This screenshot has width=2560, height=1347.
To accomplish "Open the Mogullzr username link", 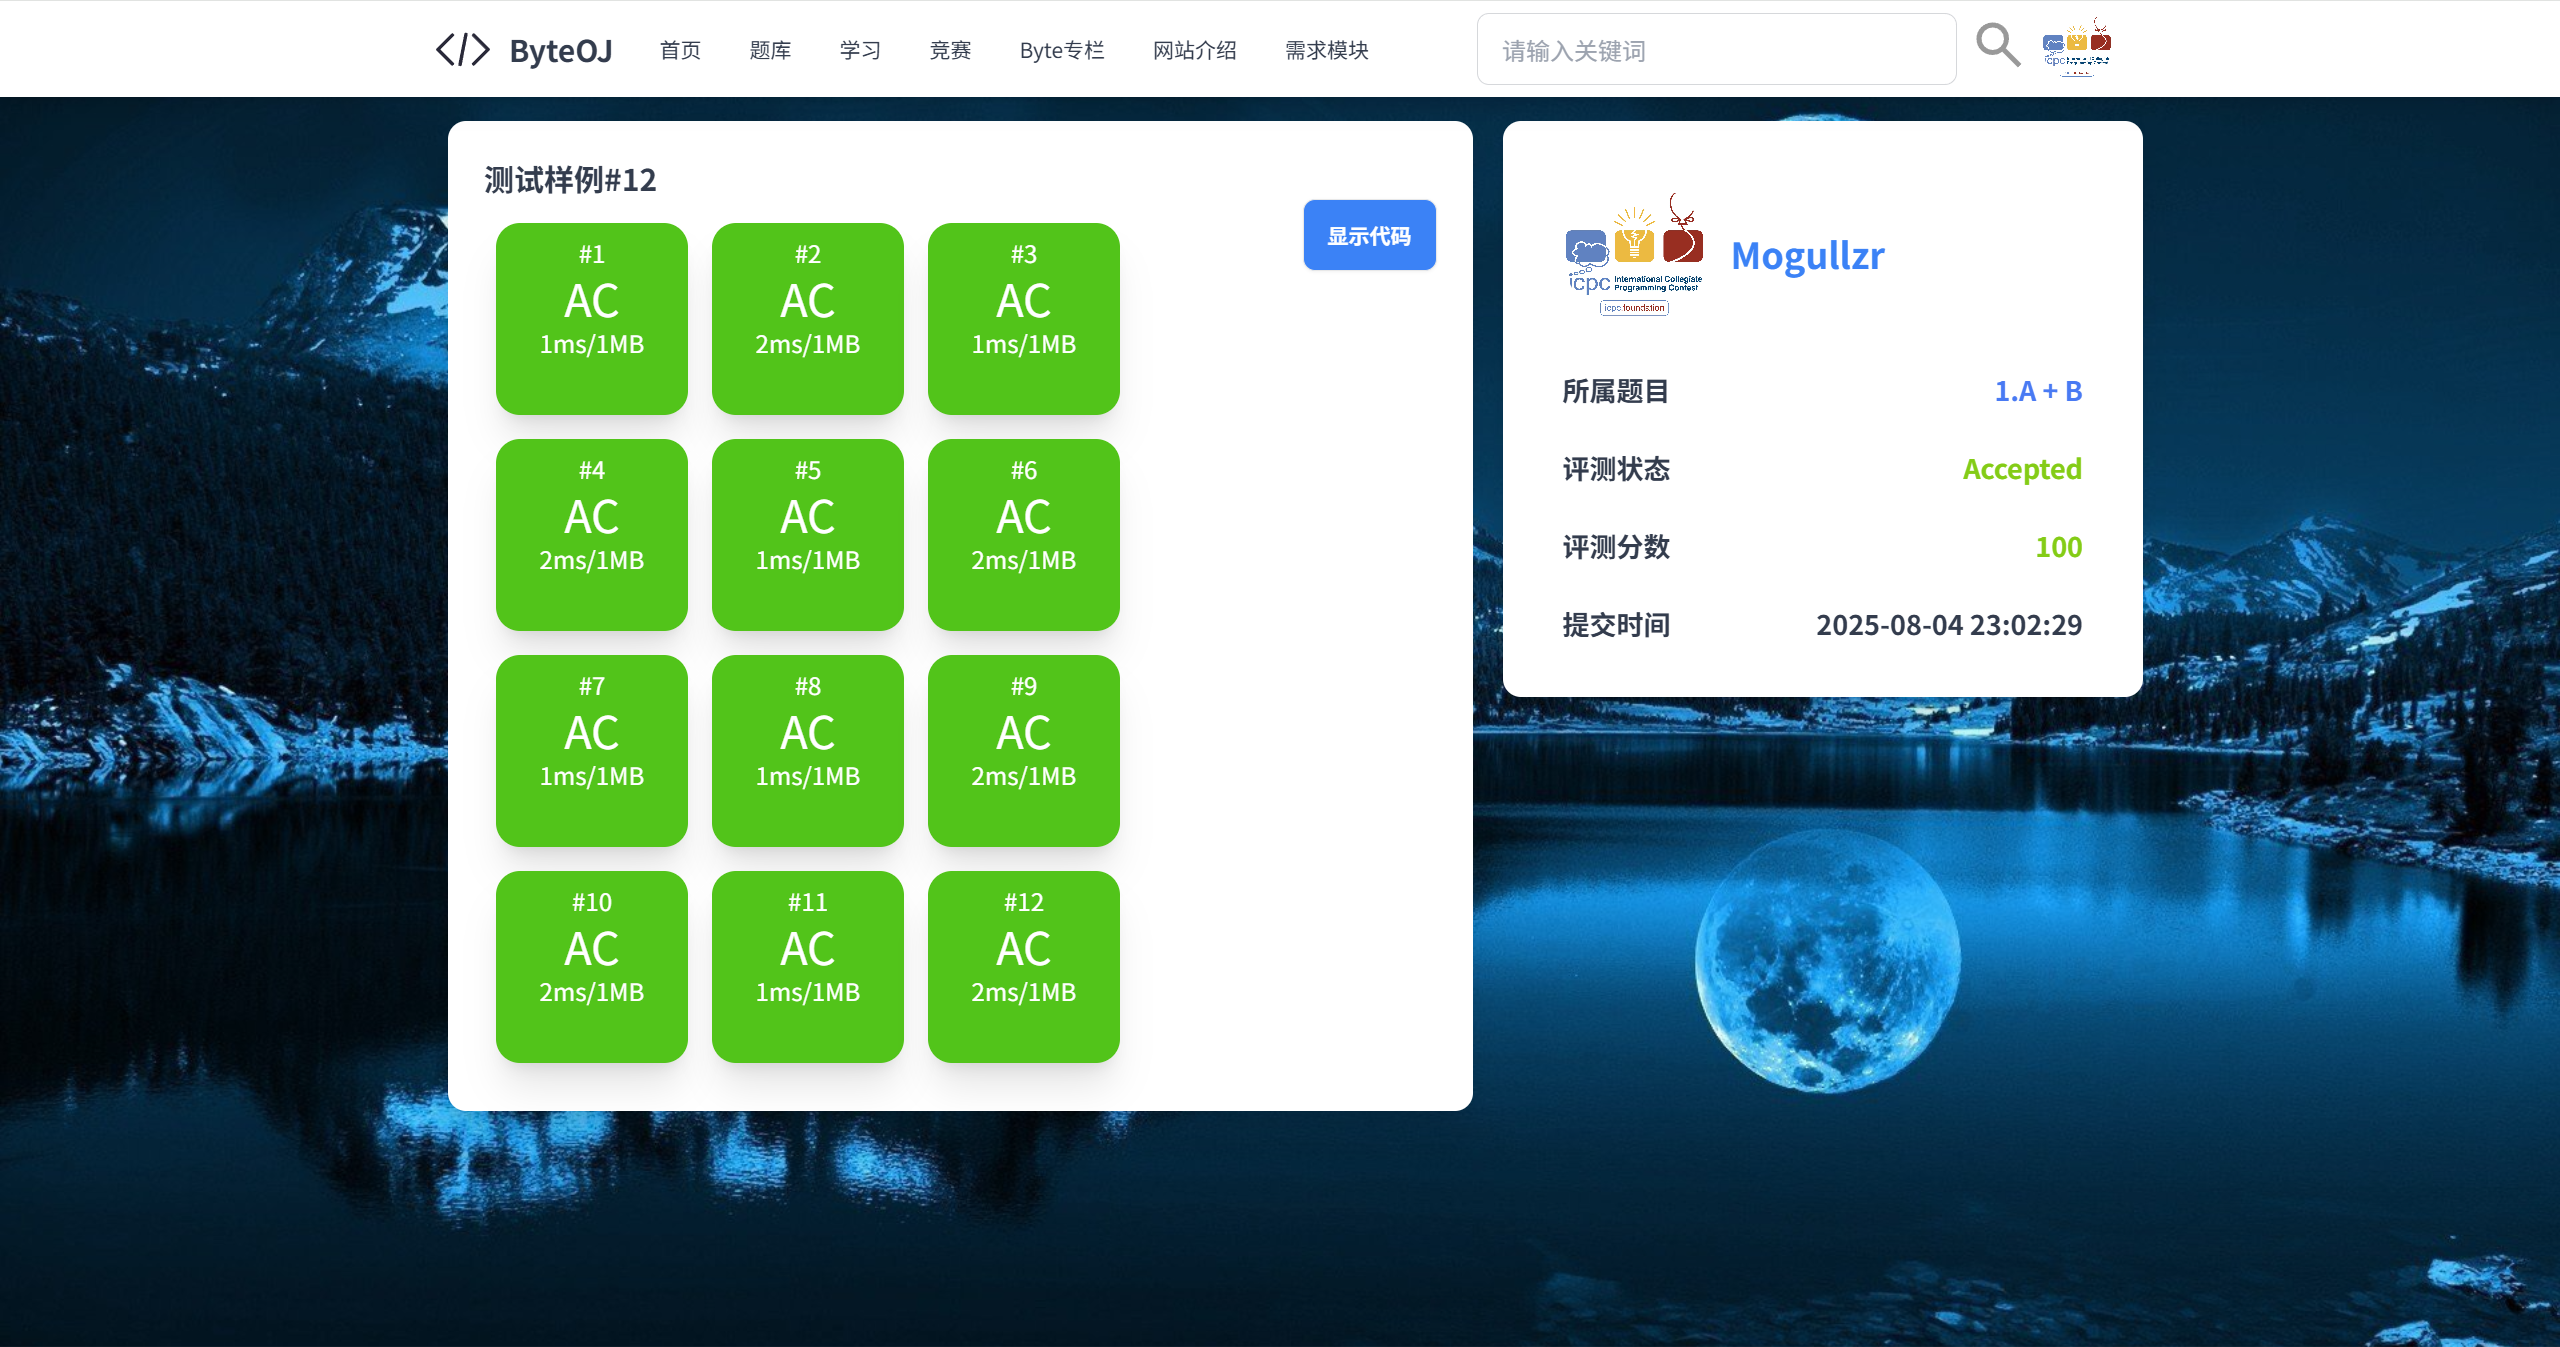I will [x=1807, y=256].
